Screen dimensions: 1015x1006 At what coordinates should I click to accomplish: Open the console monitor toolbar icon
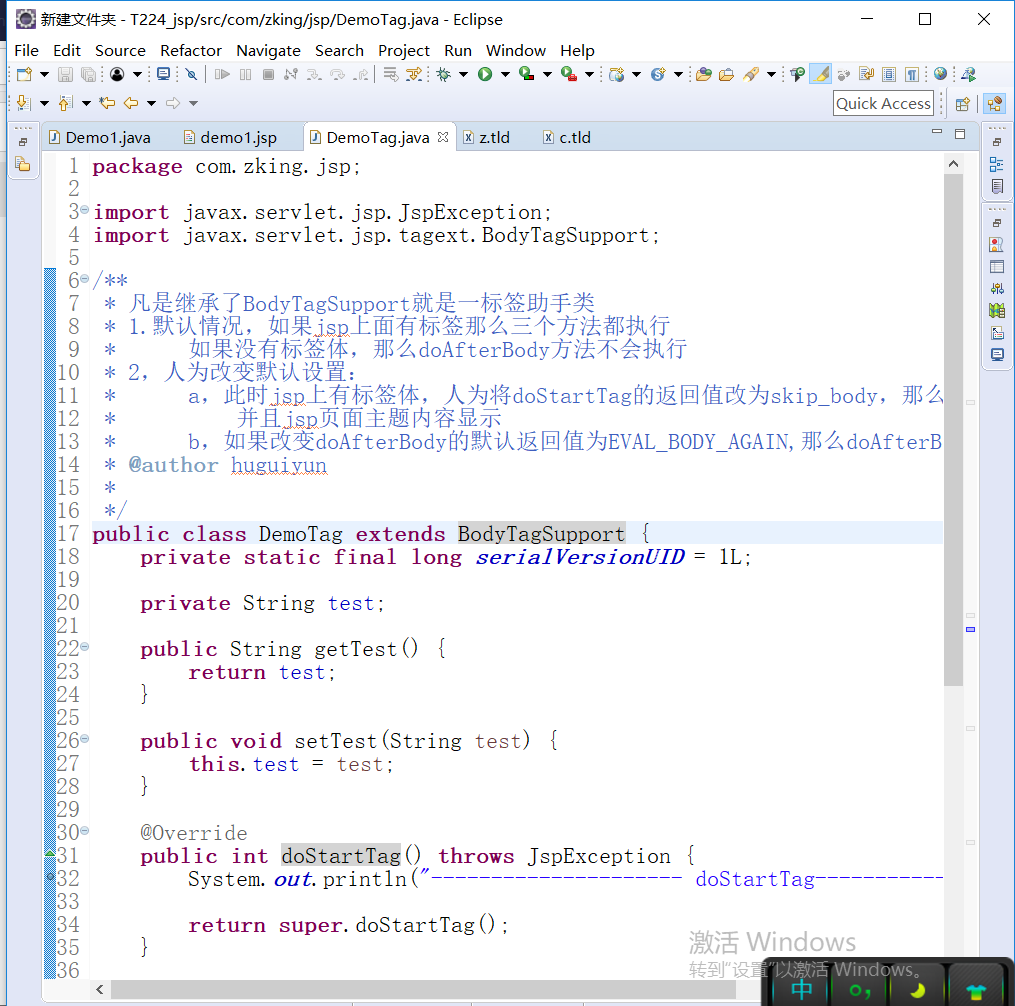[163, 74]
